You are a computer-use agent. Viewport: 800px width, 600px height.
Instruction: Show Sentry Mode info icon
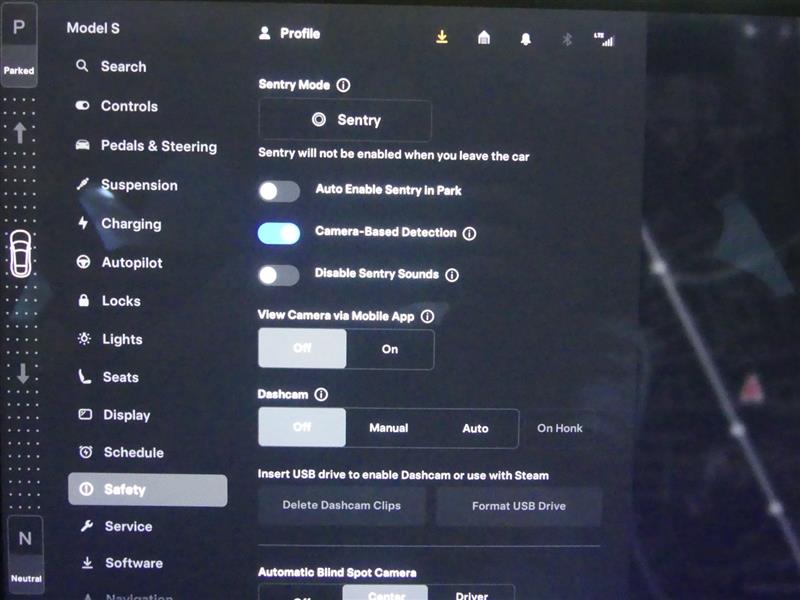pos(343,85)
